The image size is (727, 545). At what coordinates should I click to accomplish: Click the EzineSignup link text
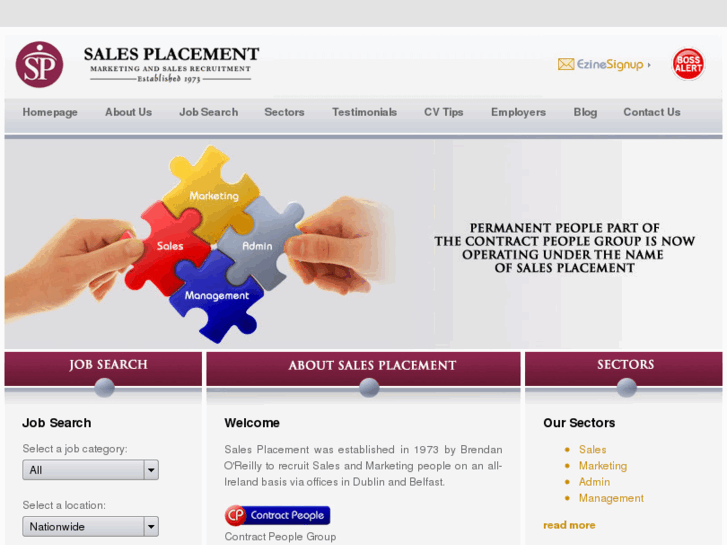610,64
